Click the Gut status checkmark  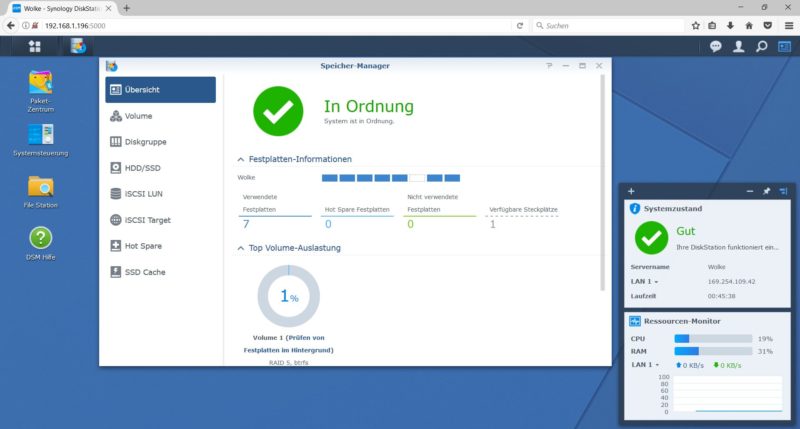(x=651, y=238)
